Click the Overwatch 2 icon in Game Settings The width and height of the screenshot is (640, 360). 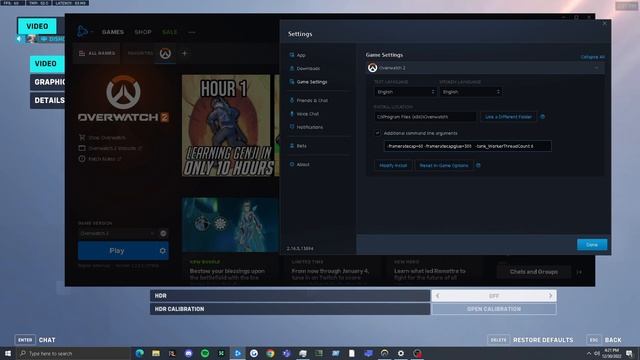372,68
